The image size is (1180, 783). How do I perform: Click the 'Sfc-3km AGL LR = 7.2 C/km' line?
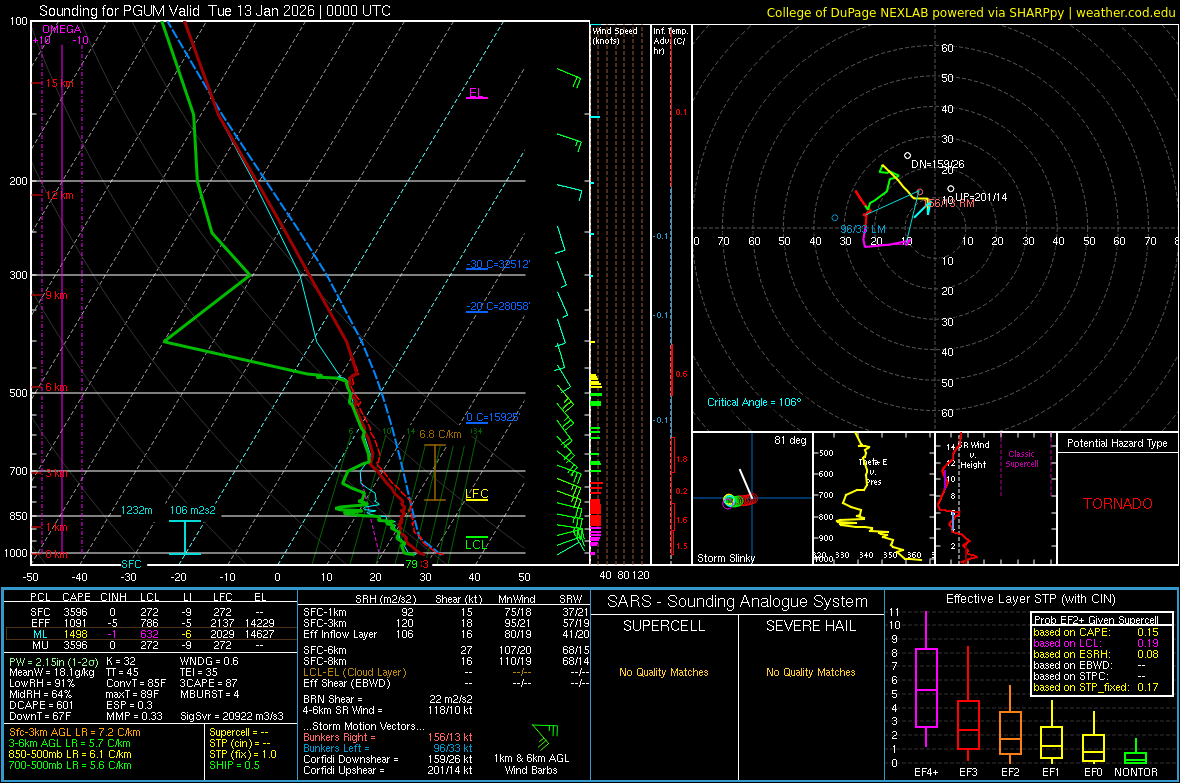point(75,732)
